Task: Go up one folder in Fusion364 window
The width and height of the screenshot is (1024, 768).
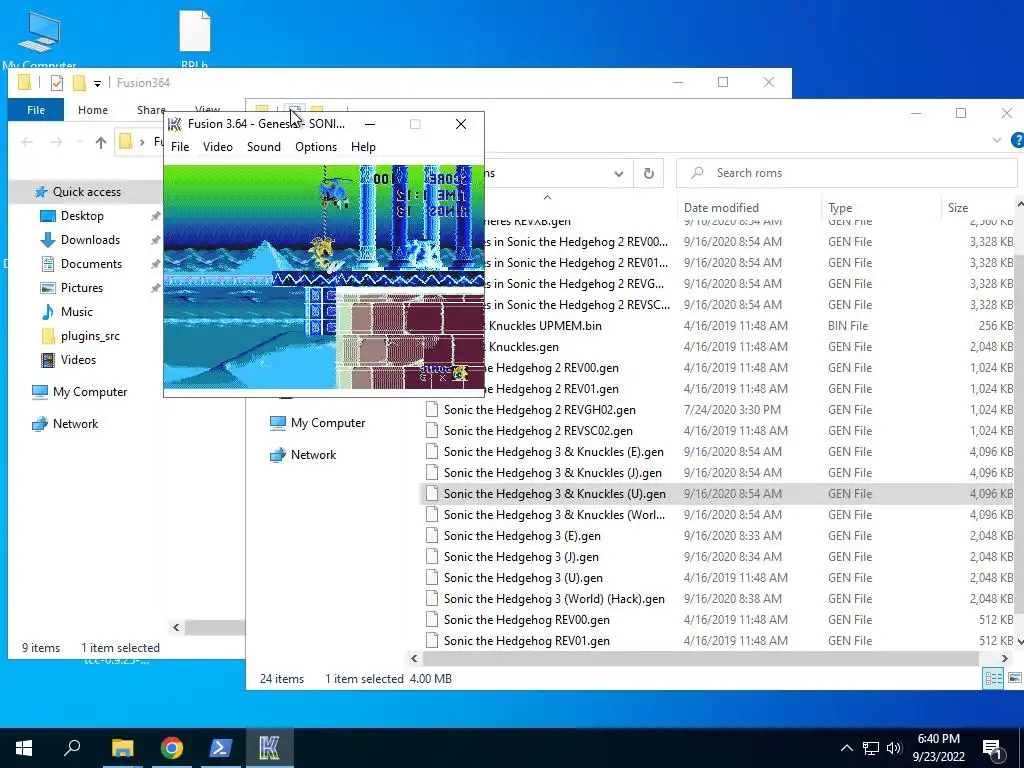Action: coord(101,142)
